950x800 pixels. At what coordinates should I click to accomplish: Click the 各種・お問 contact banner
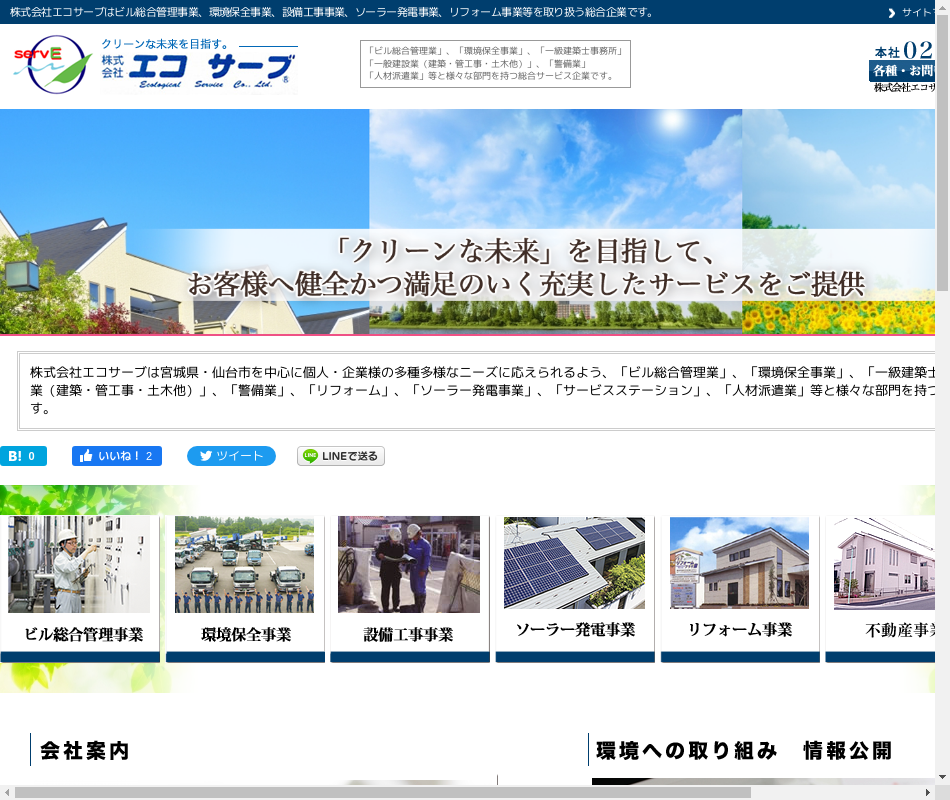[x=902, y=71]
